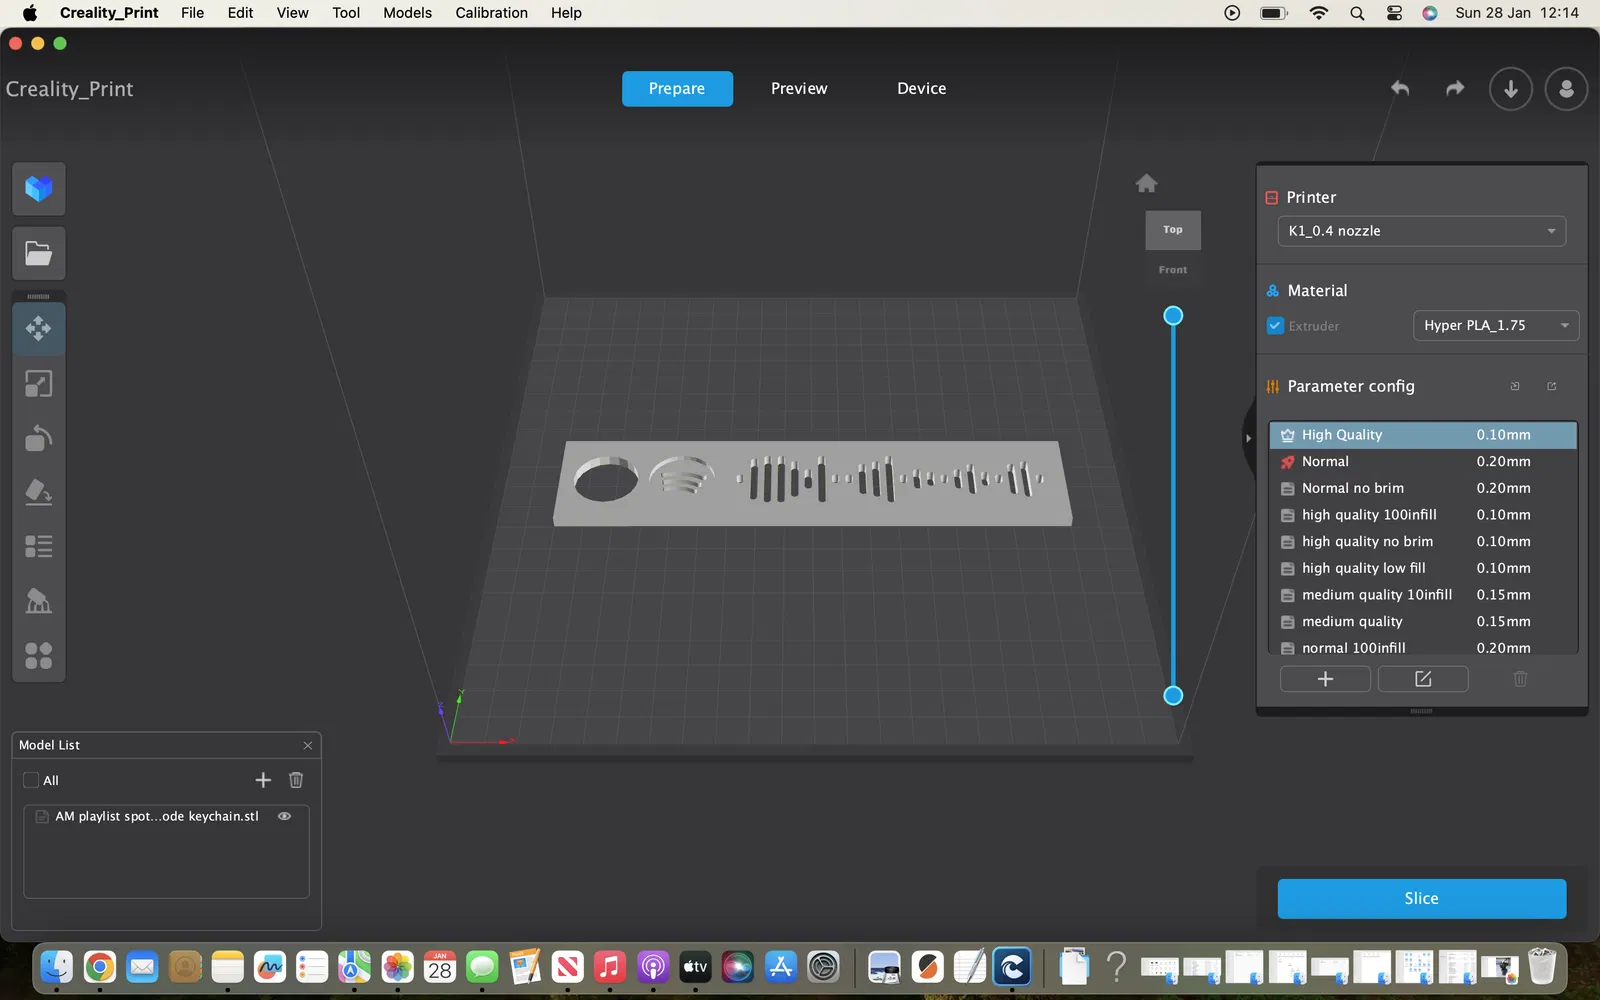This screenshot has width=1600, height=1000.
Task: Select the Lay flat tool icon
Action: coord(39,492)
